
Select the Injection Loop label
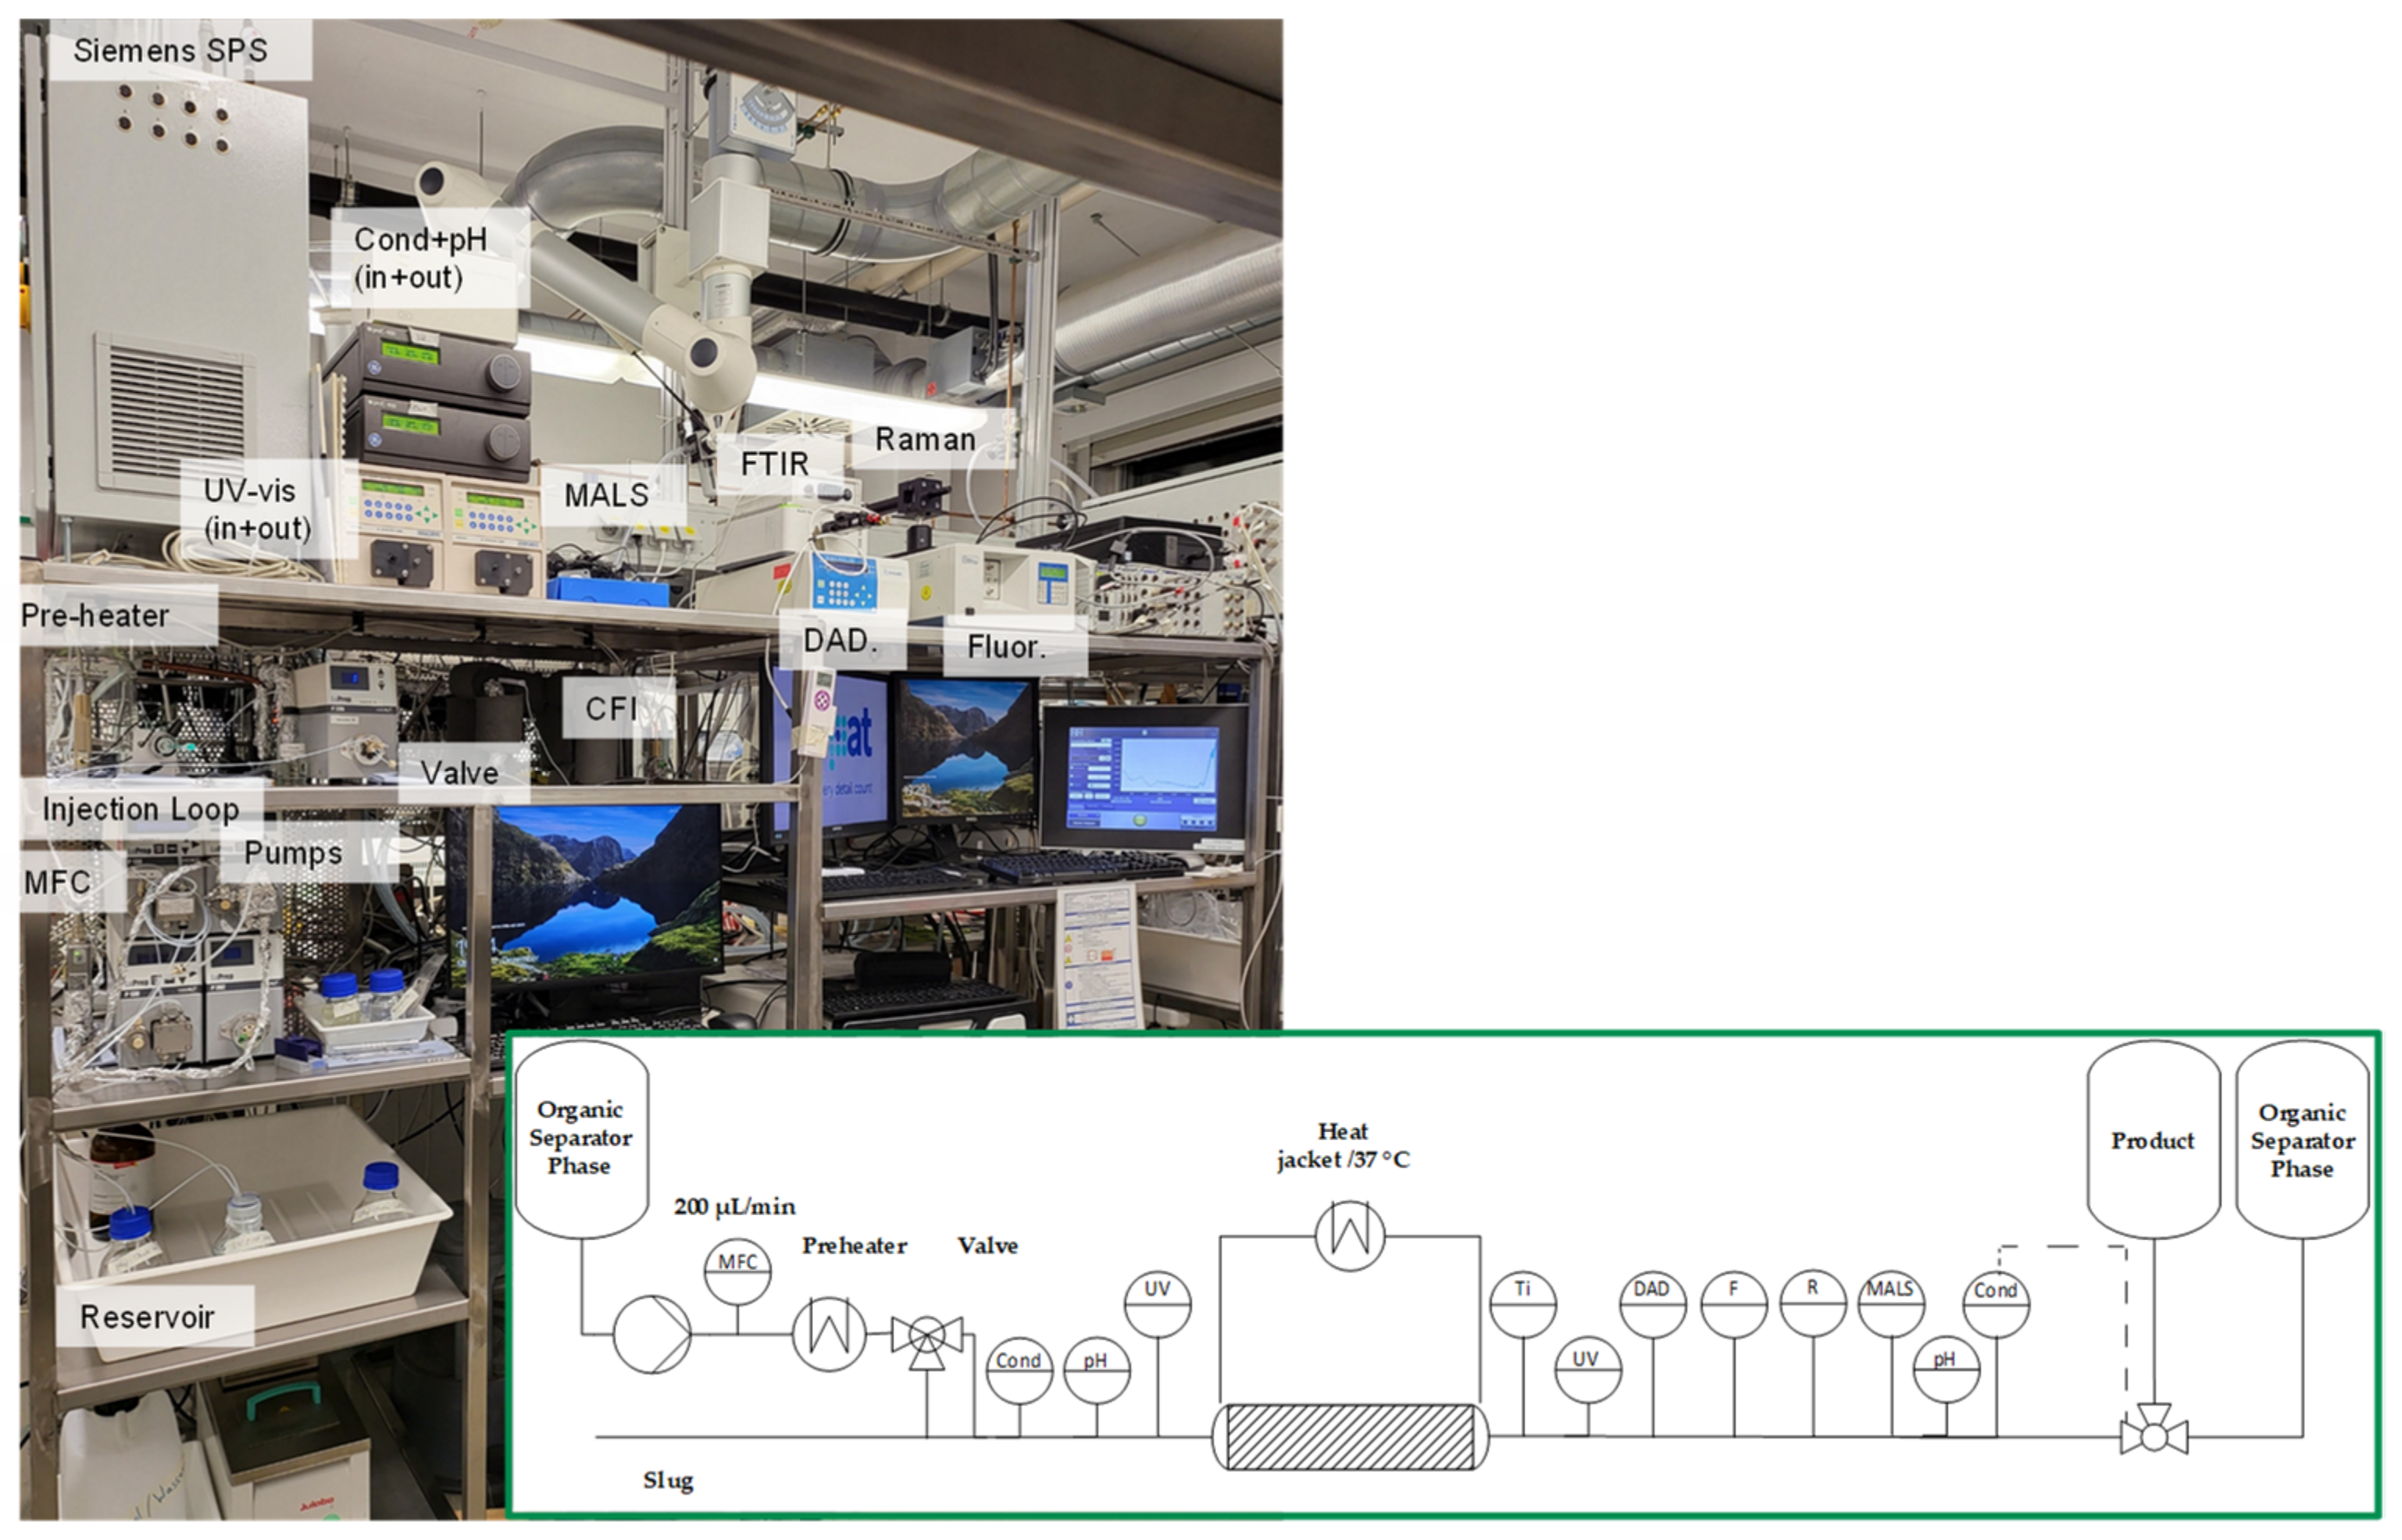coord(141,809)
